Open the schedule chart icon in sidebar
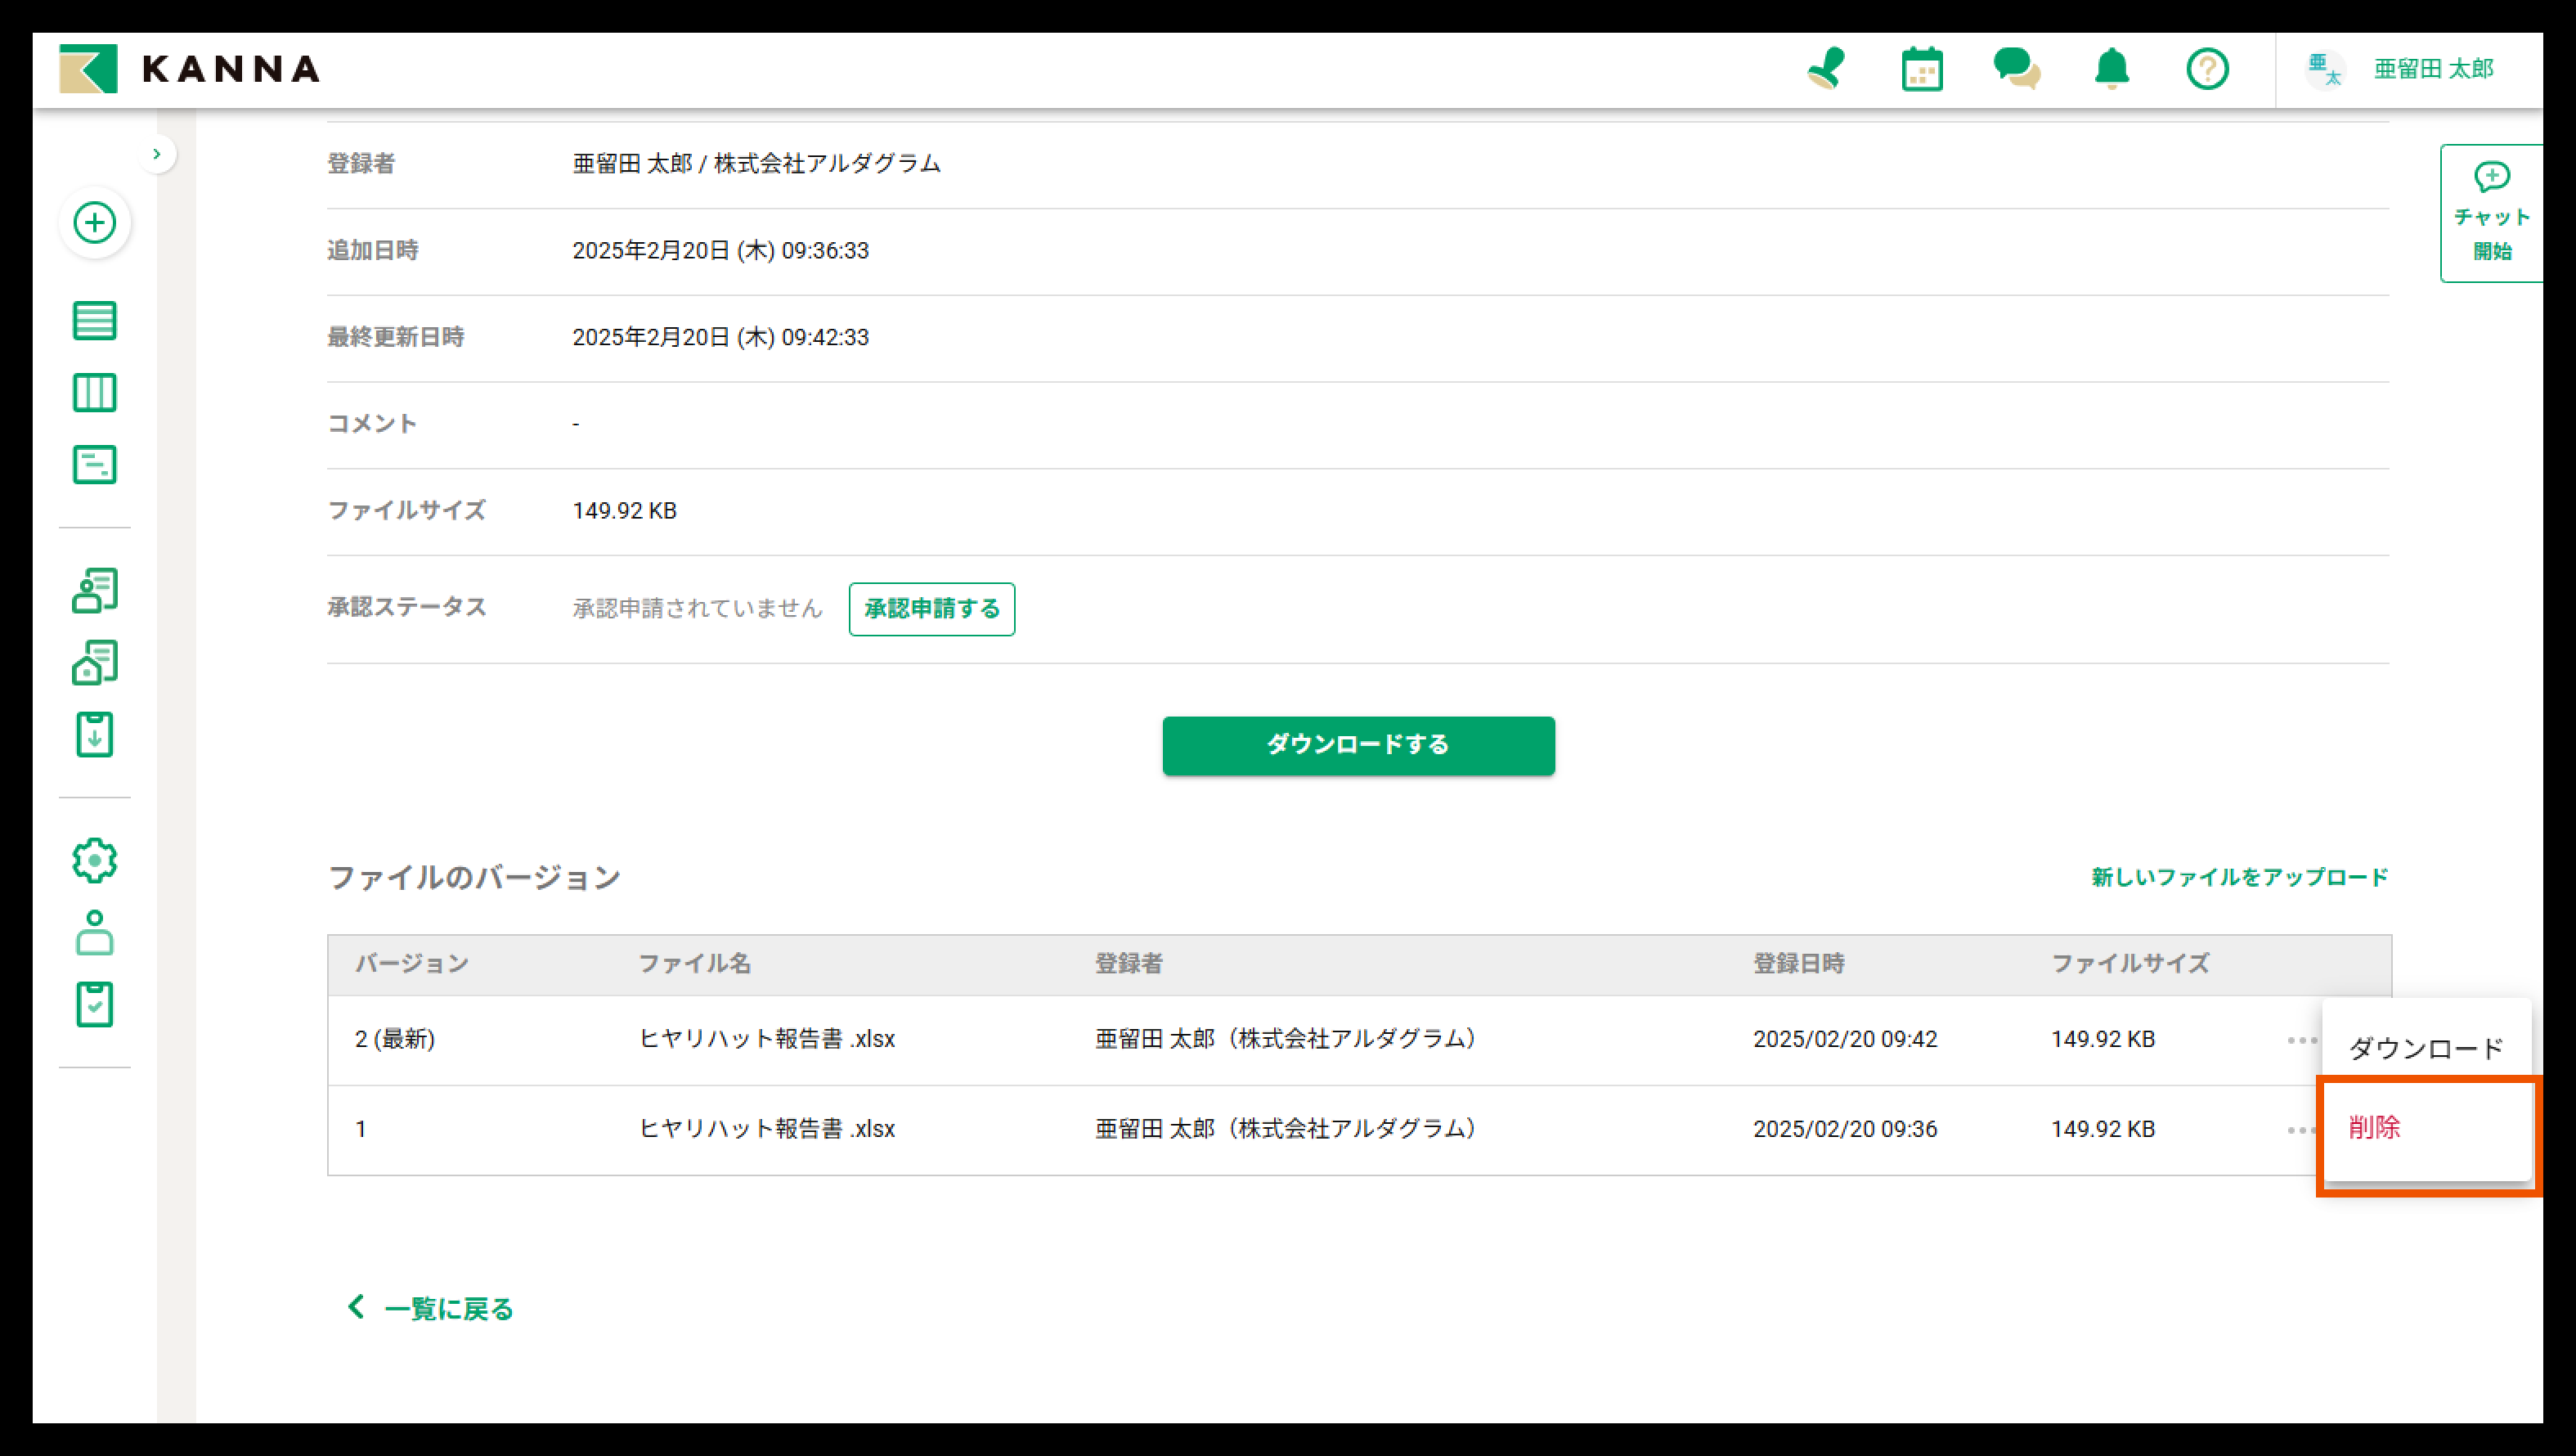Image resolution: width=2576 pixels, height=1456 pixels. 95,465
